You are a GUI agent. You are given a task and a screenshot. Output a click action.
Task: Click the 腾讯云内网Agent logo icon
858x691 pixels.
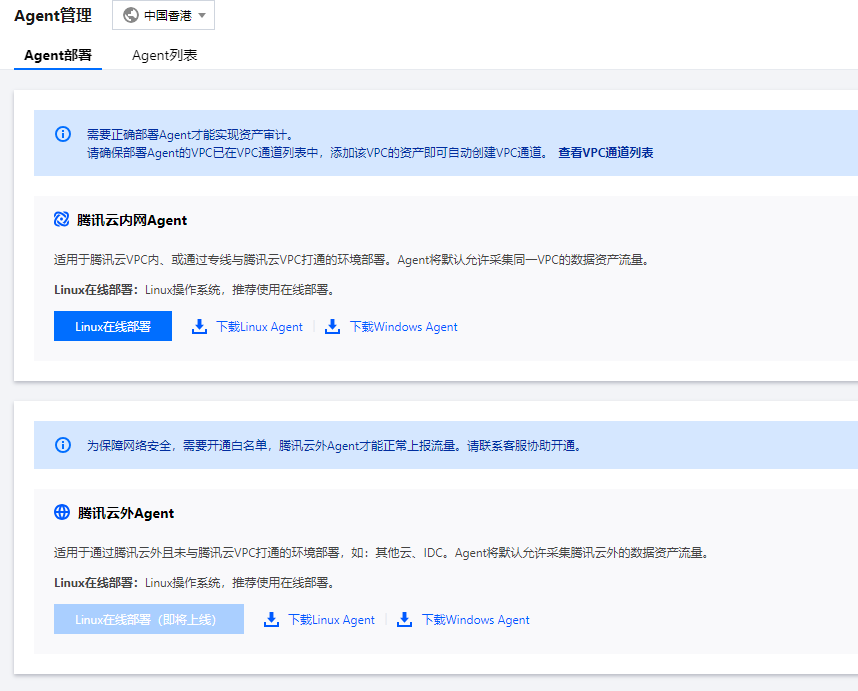click(x=61, y=219)
